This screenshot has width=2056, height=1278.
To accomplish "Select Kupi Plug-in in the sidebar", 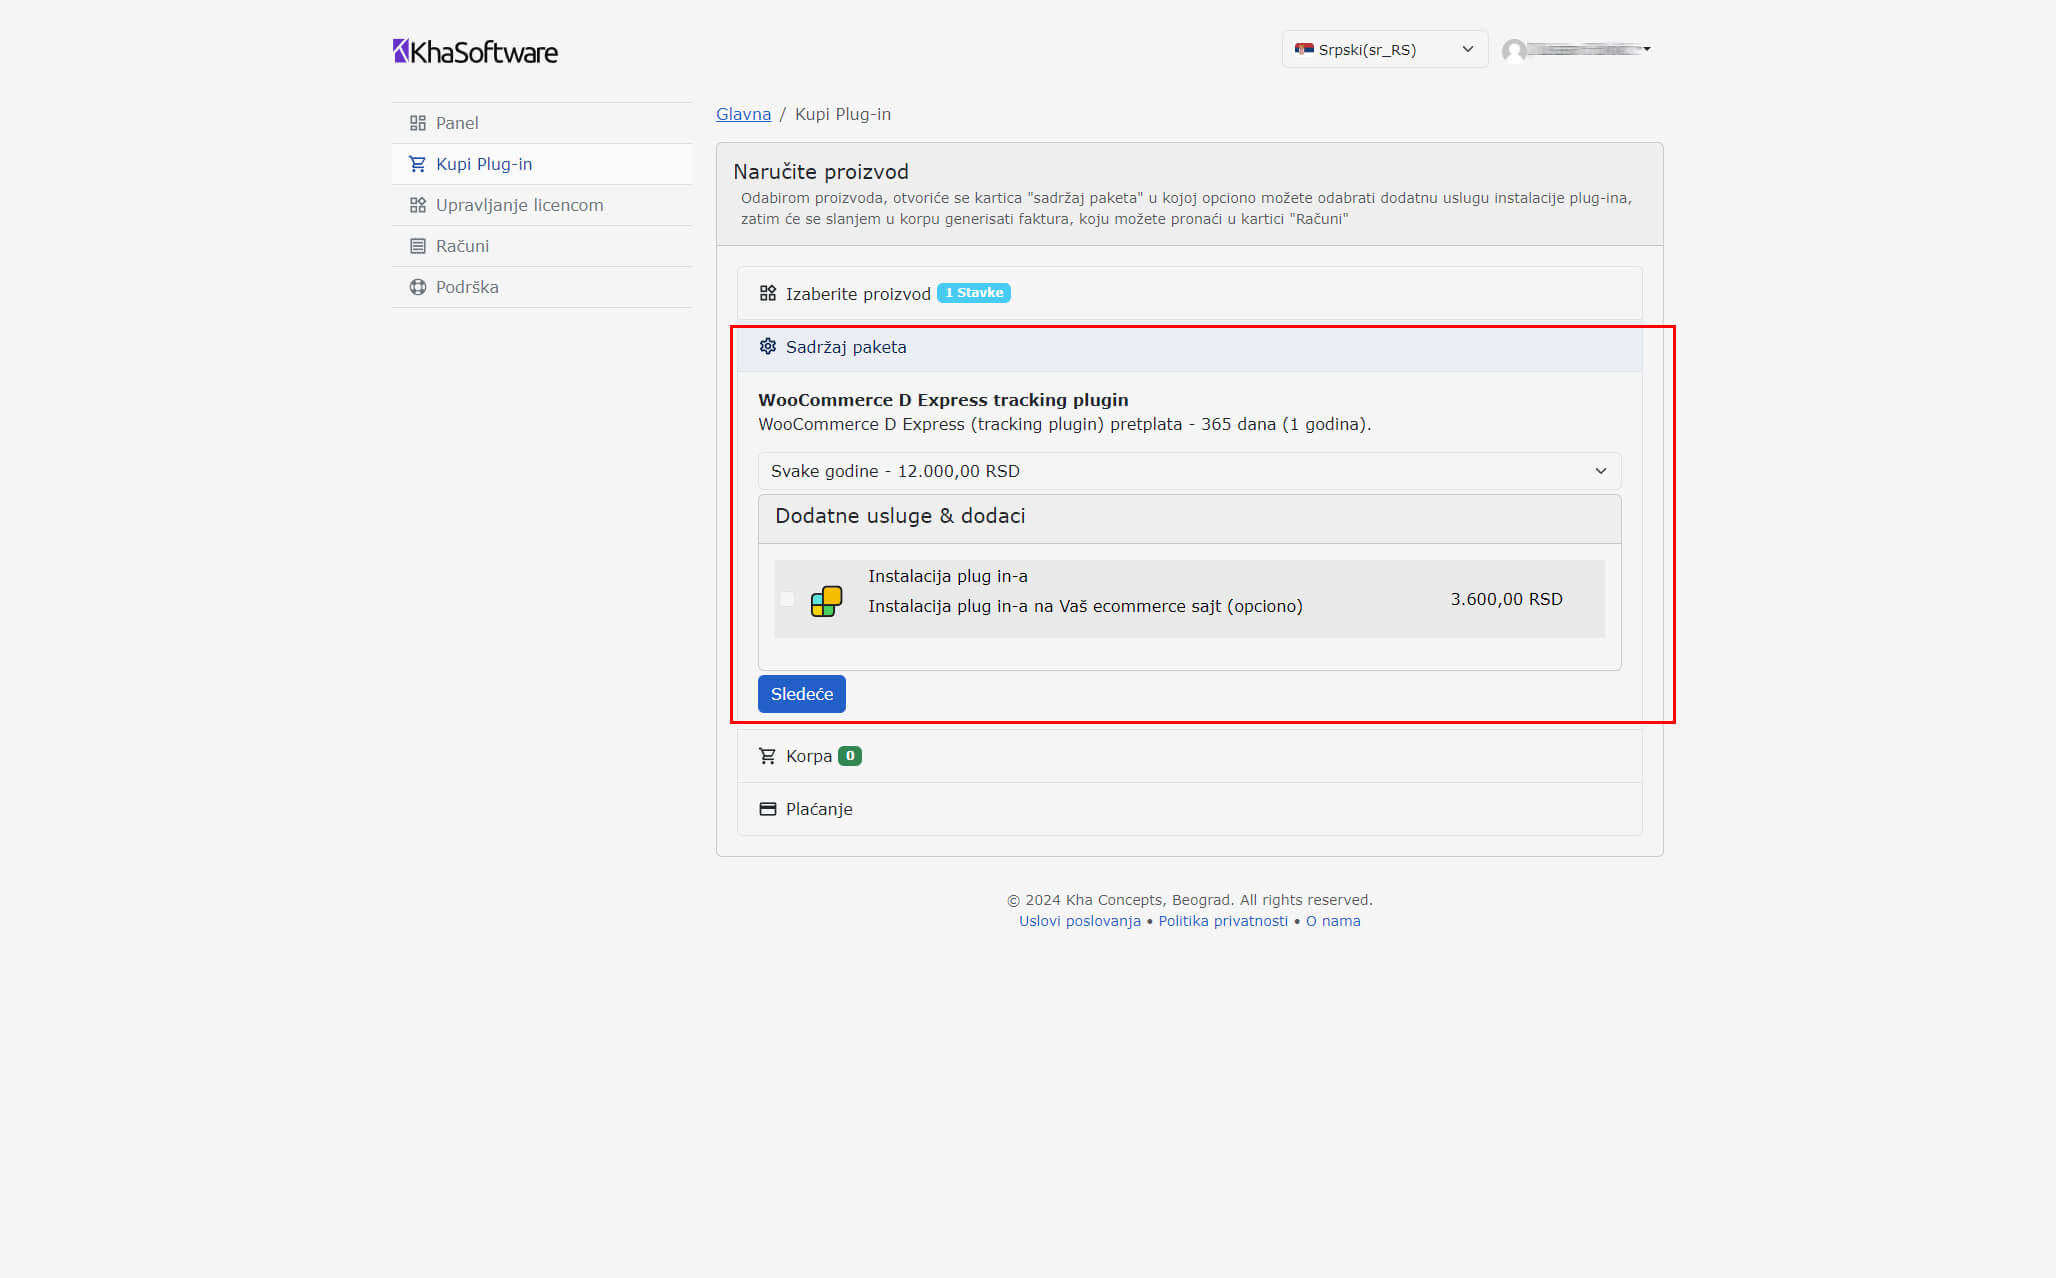I will pos(541,164).
